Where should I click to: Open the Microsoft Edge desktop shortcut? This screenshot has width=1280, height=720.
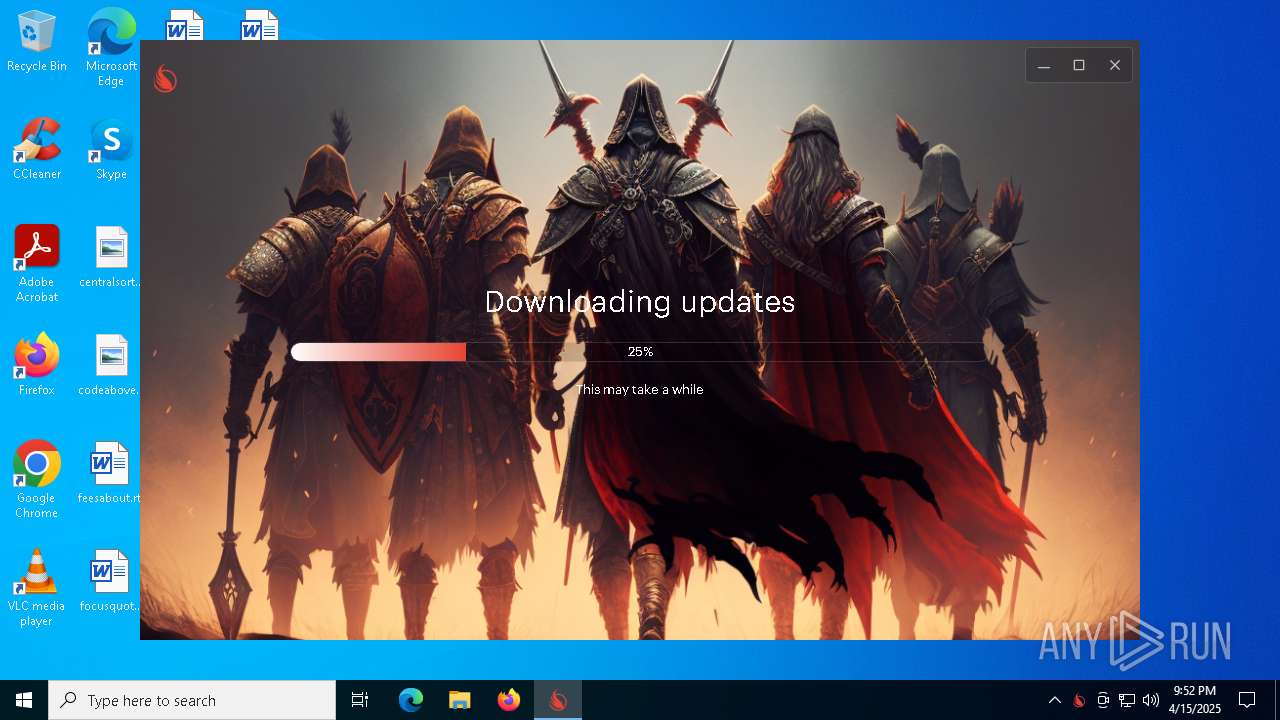(x=111, y=48)
